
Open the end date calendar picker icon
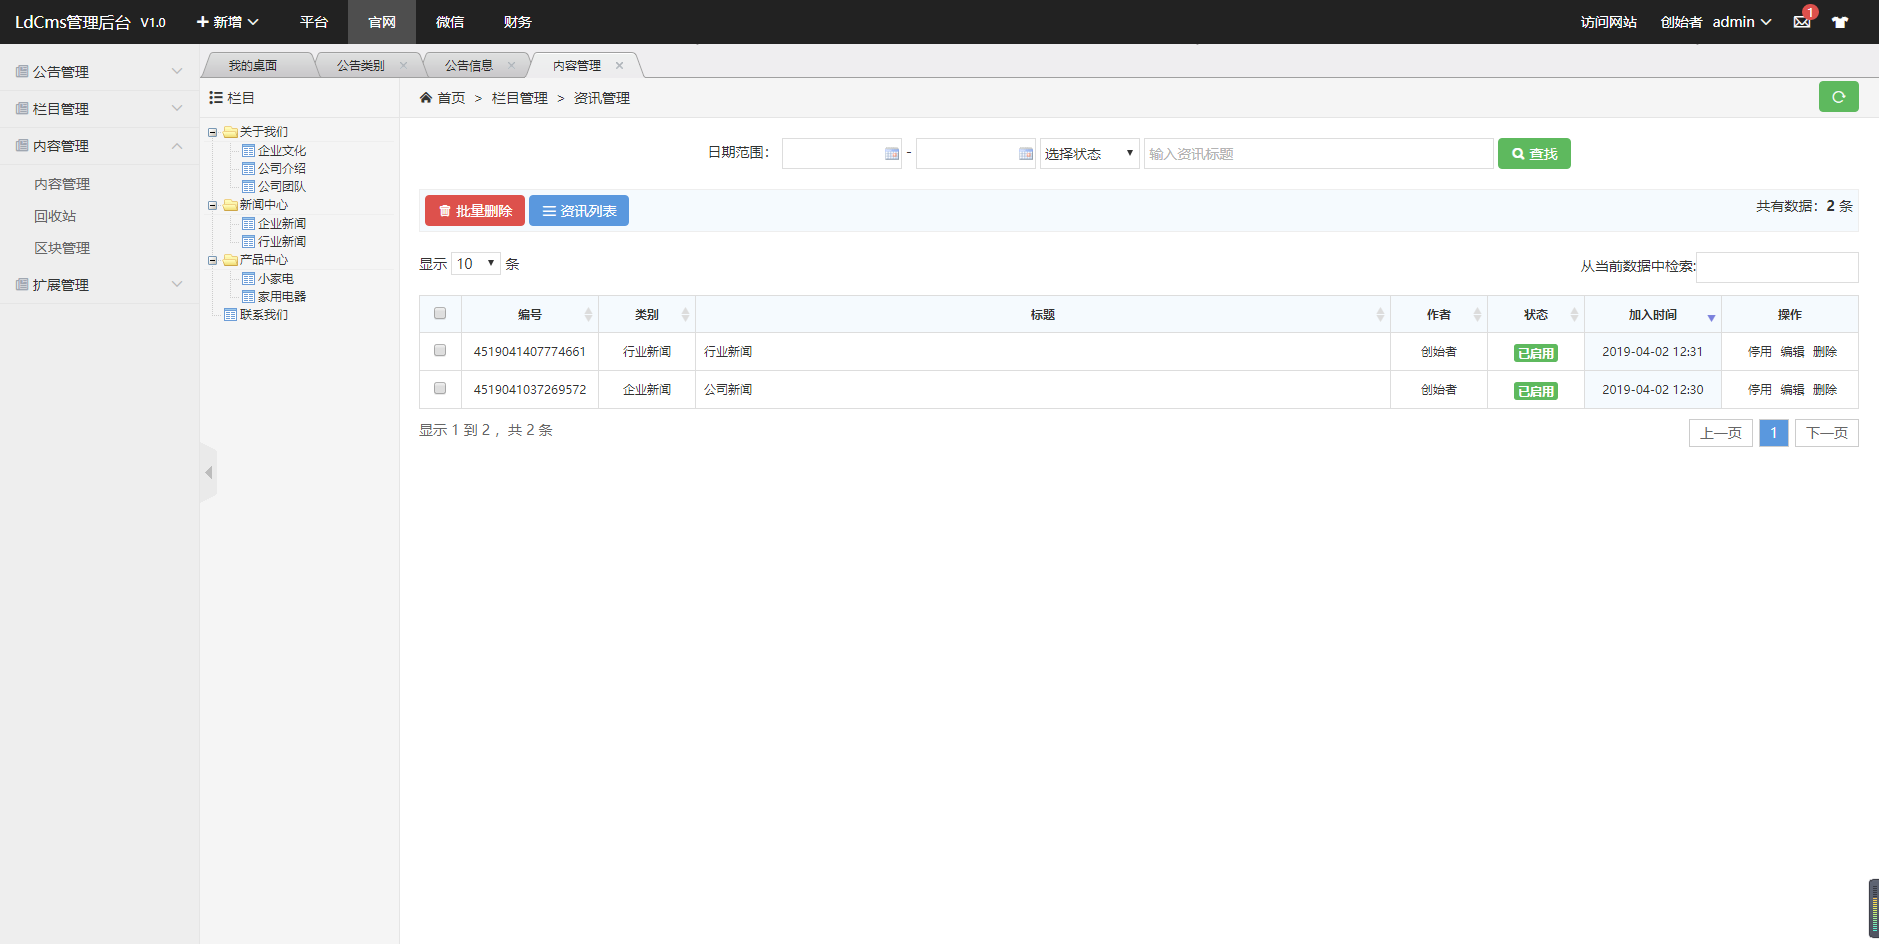[x=1026, y=154]
